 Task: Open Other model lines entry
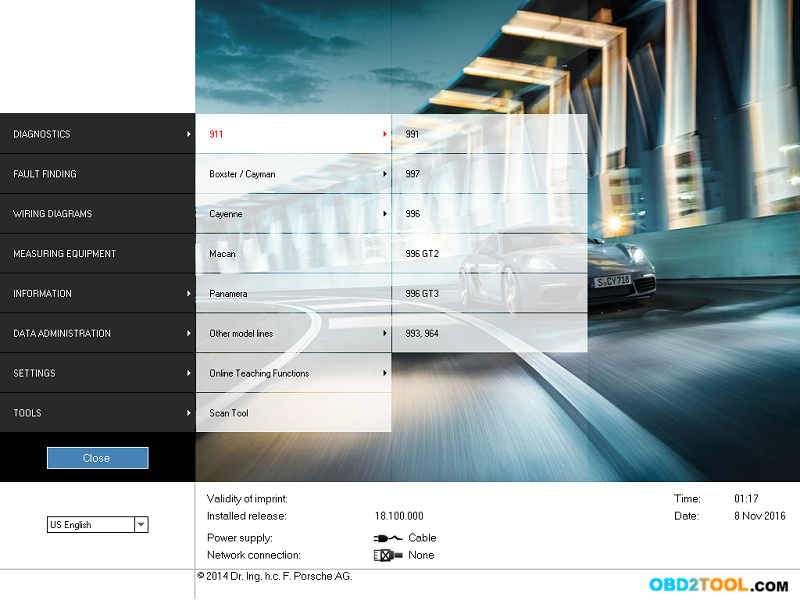[x=293, y=333]
